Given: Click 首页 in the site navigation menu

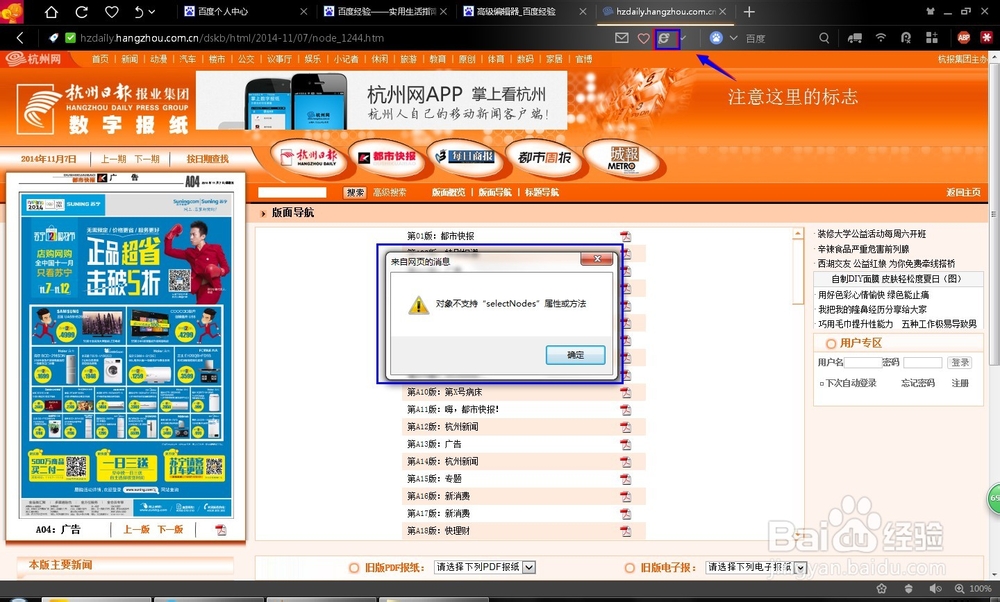Looking at the screenshot, I should [x=100, y=58].
